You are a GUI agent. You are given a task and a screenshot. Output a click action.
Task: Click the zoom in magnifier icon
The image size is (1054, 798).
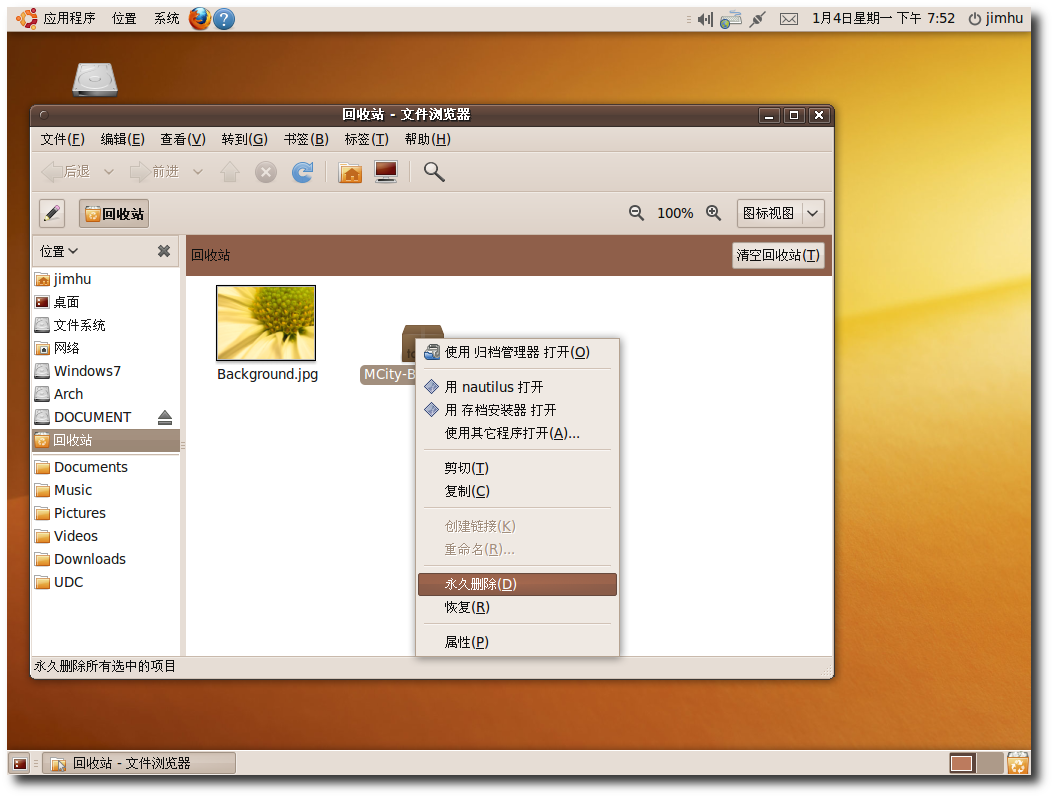tap(713, 213)
